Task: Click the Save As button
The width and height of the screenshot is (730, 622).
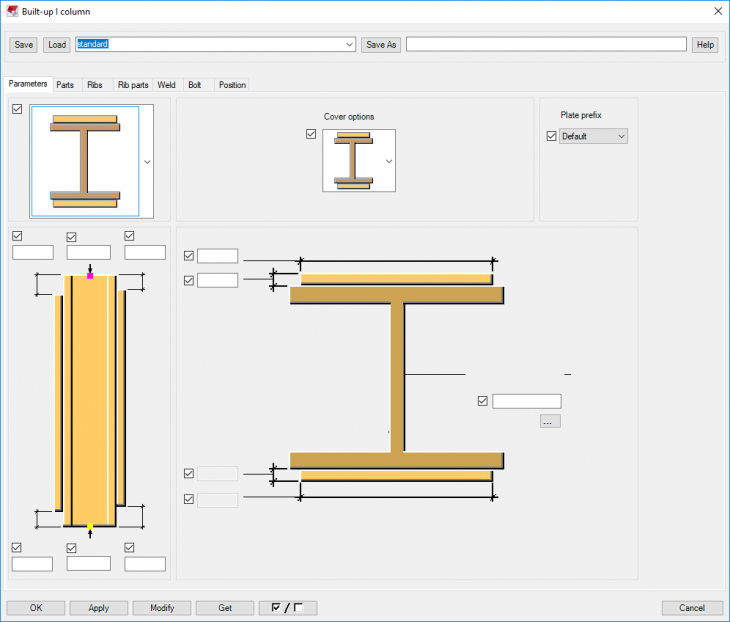Action: pyautogui.click(x=381, y=45)
